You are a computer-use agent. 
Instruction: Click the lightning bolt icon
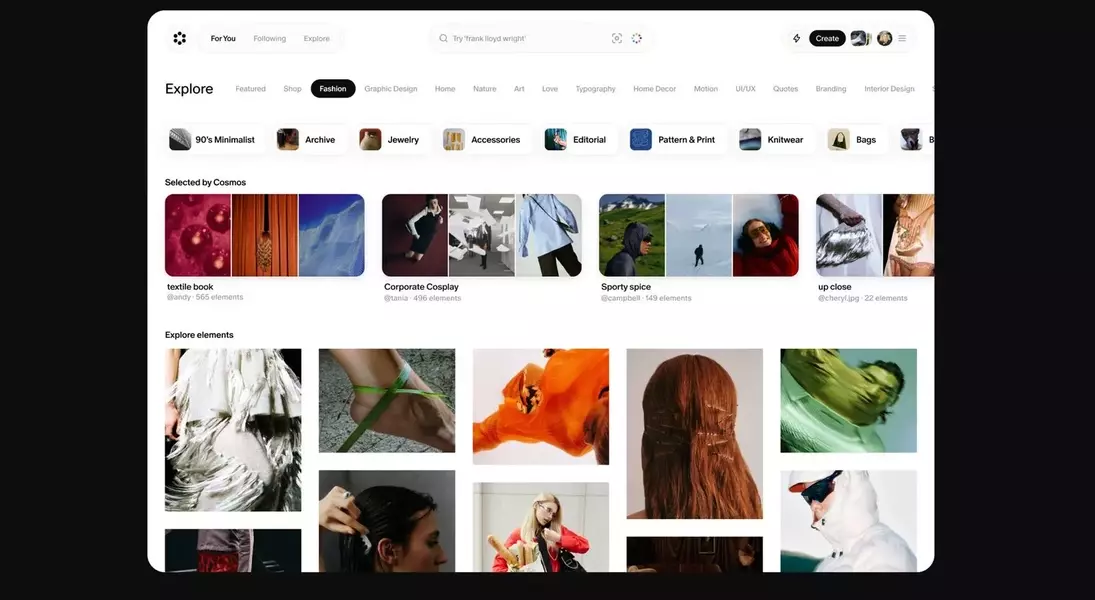(x=797, y=38)
